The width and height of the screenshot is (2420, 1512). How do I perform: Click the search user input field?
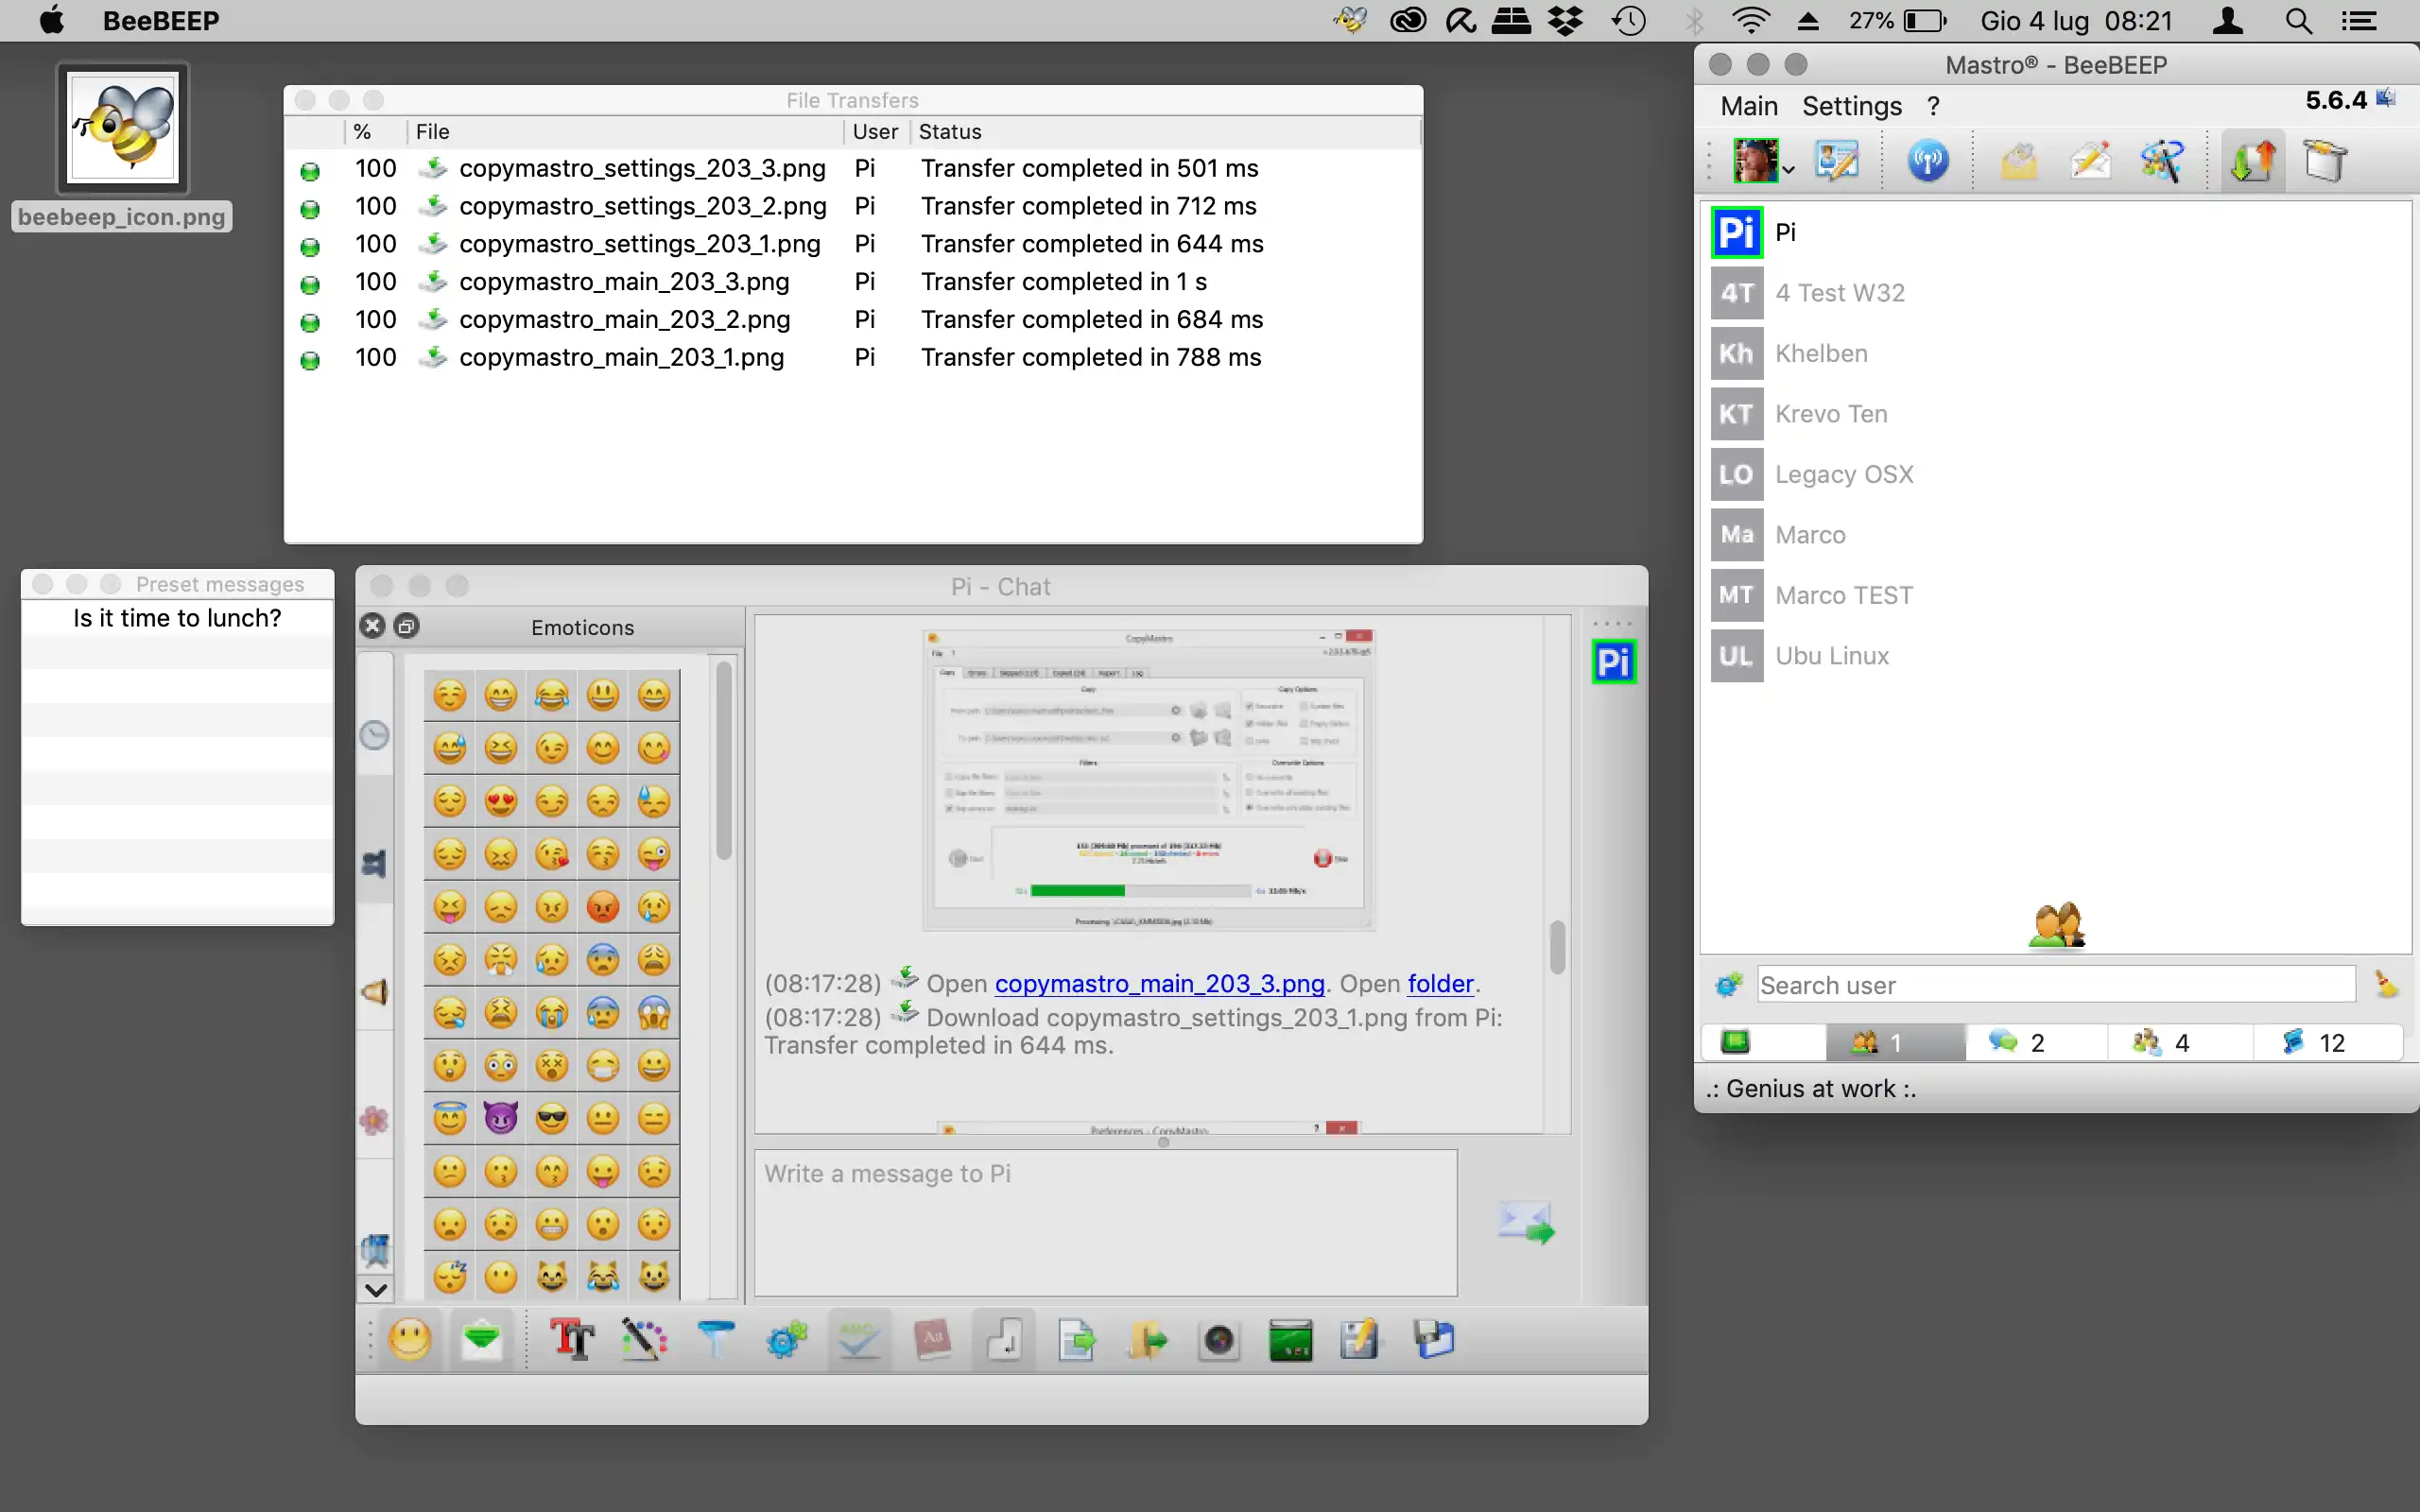point(2056,986)
